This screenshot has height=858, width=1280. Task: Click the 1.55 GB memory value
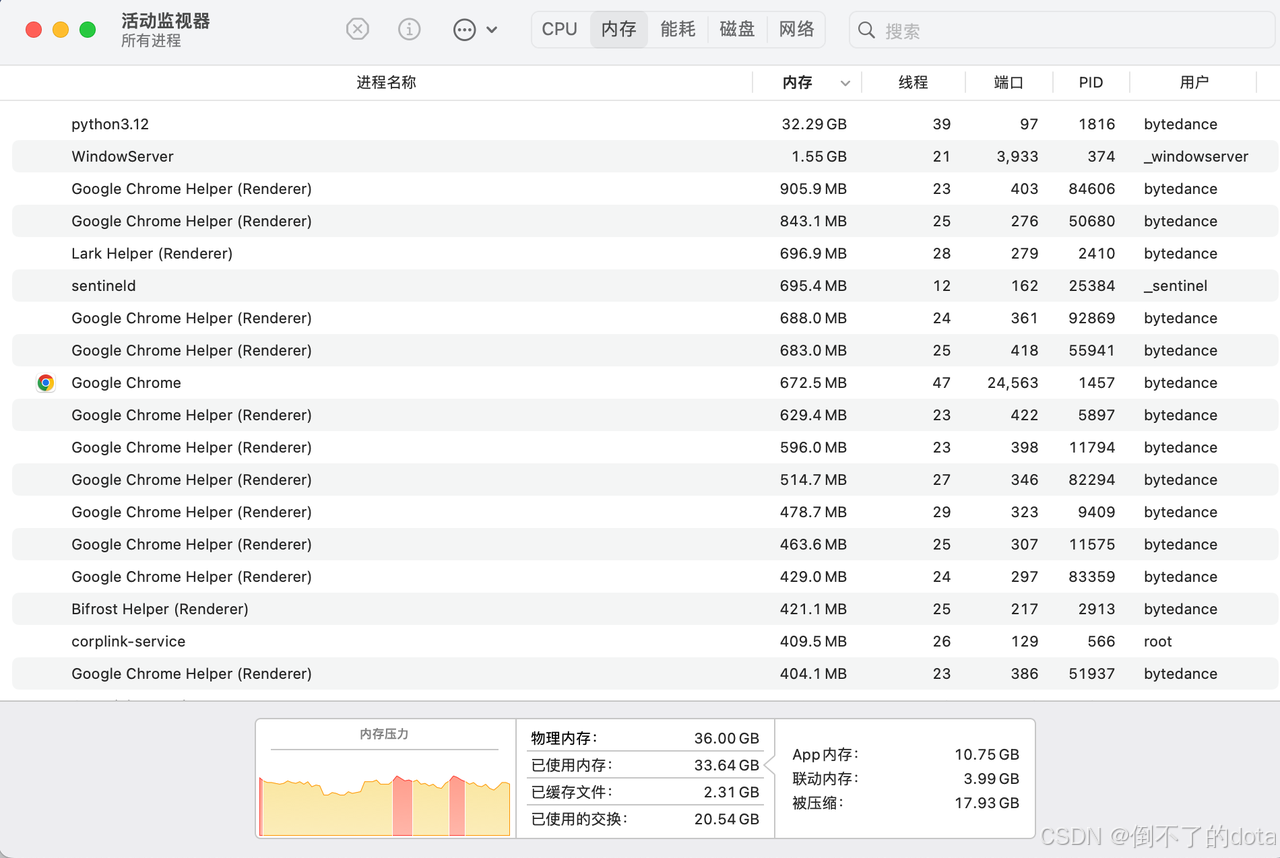(x=819, y=156)
